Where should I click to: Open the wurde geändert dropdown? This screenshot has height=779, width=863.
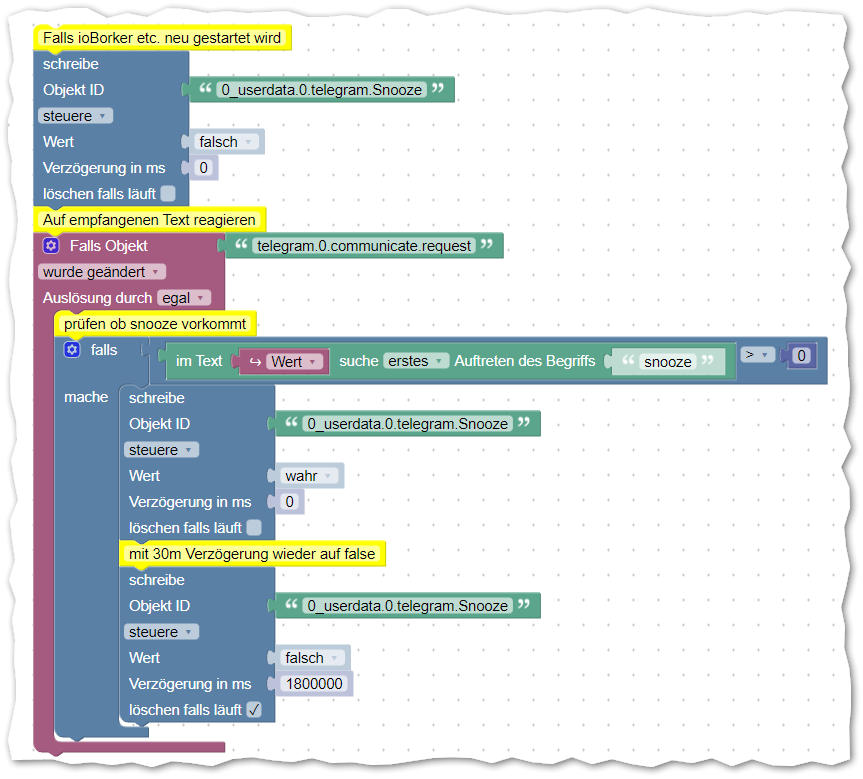102,272
